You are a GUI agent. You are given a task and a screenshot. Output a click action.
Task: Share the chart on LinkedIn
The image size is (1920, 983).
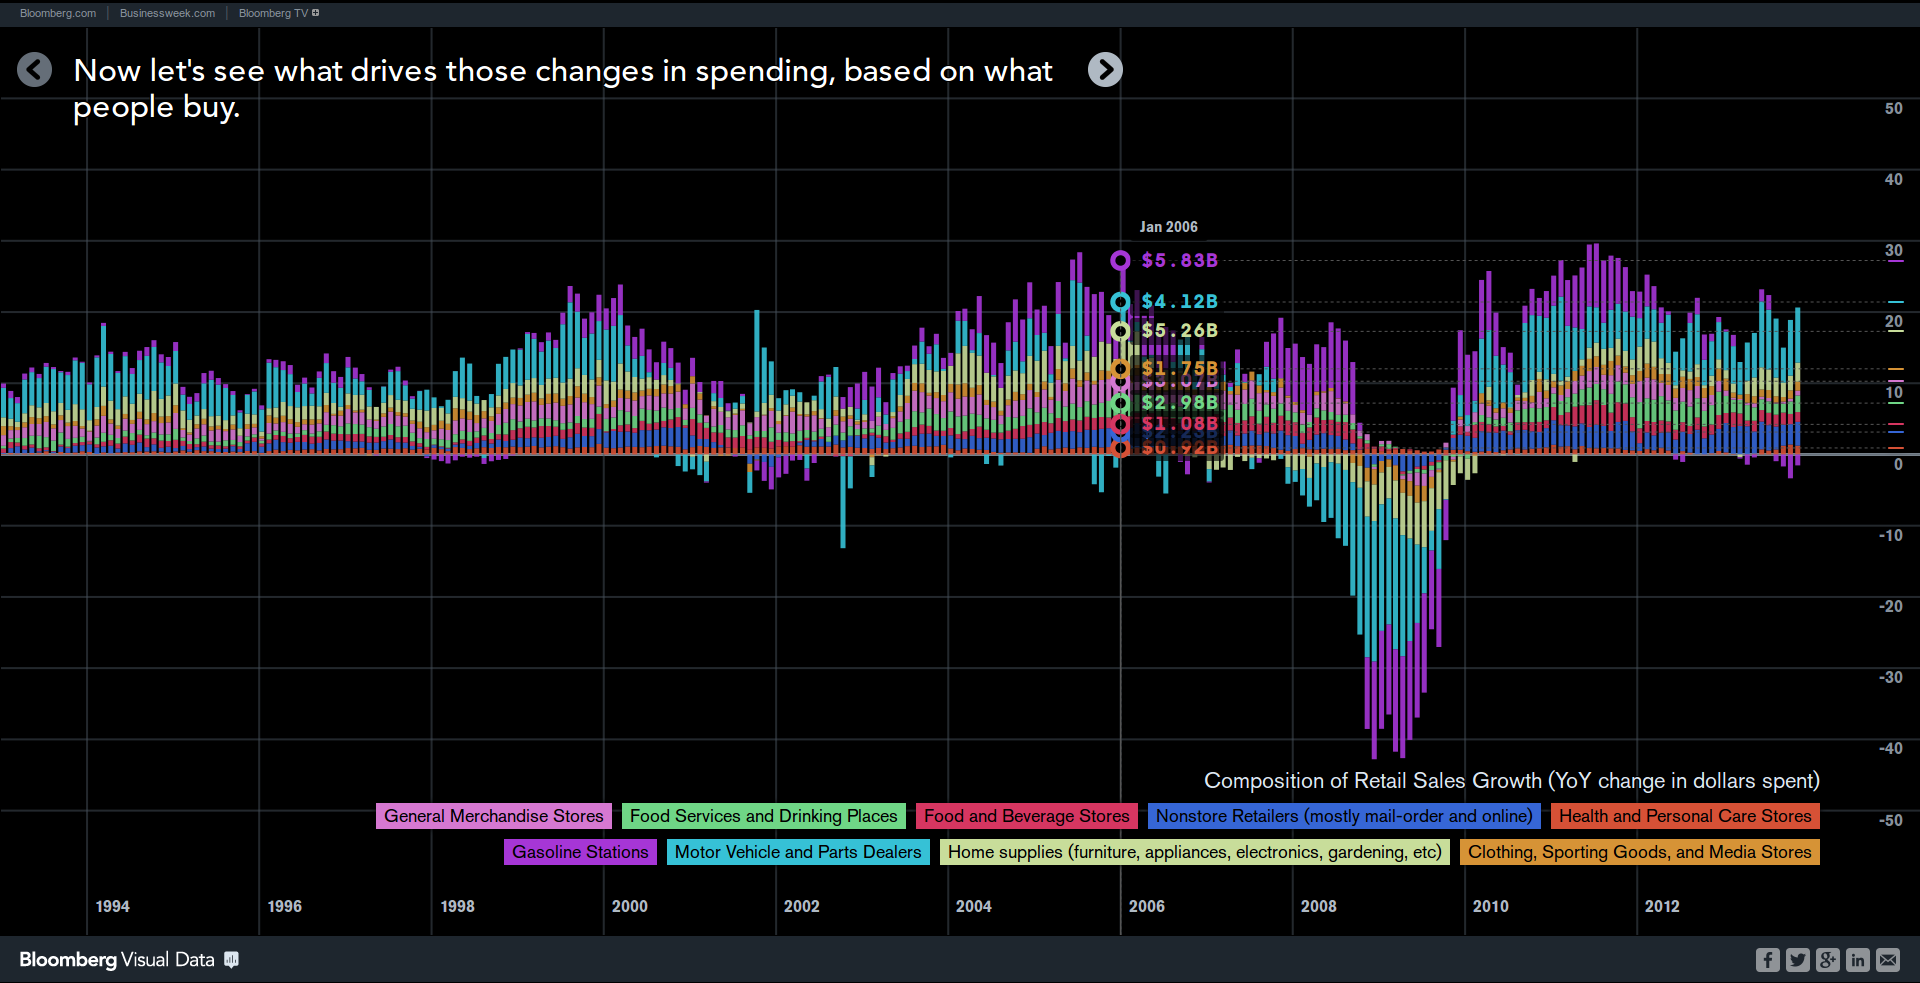1857,960
